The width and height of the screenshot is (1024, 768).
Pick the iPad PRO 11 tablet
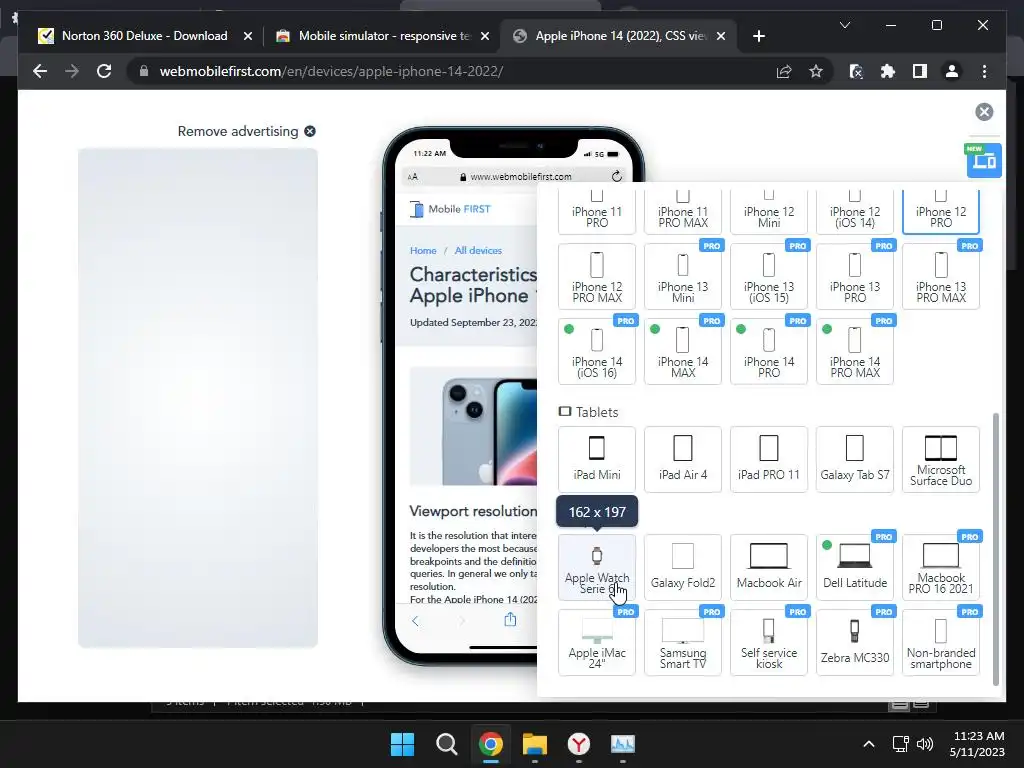(x=769, y=459)
